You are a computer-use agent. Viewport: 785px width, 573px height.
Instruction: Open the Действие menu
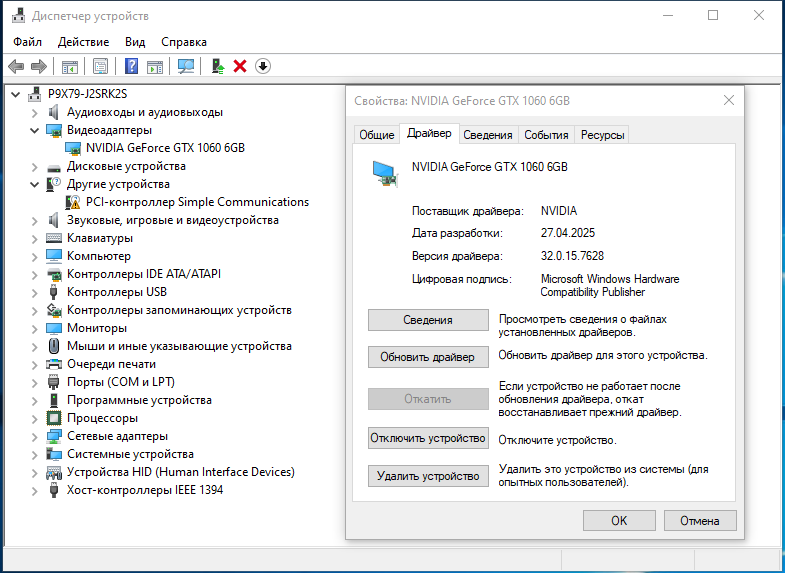(83, 42)
